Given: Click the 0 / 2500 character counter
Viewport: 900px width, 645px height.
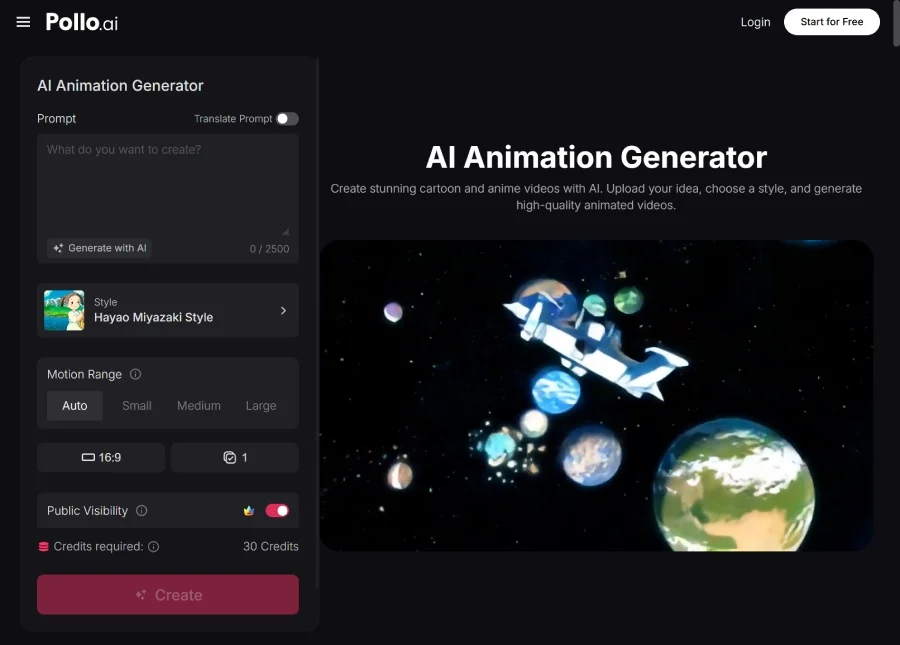Looking at the screenshot, I should 269,248.
